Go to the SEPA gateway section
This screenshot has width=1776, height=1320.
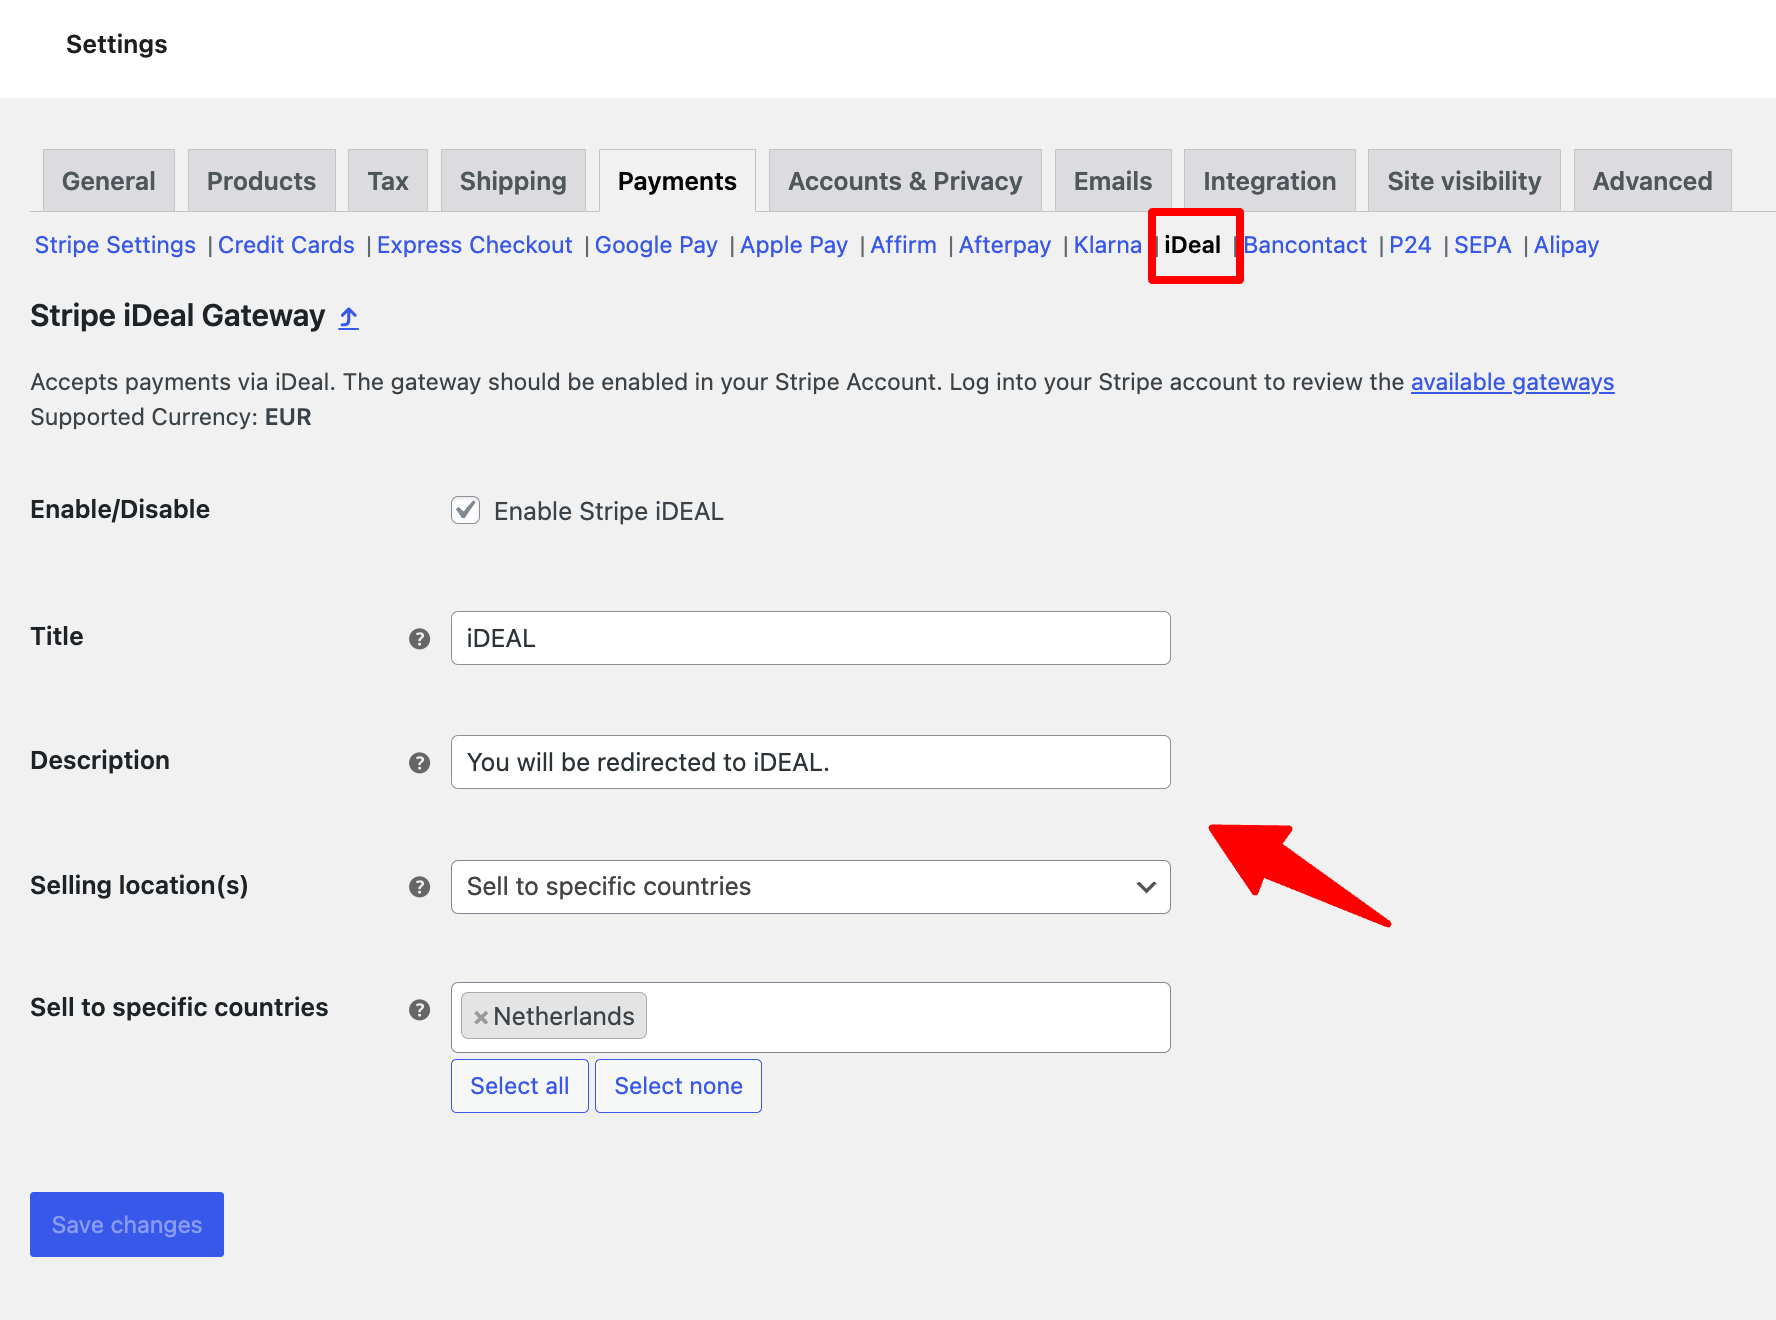[1482, 245]
